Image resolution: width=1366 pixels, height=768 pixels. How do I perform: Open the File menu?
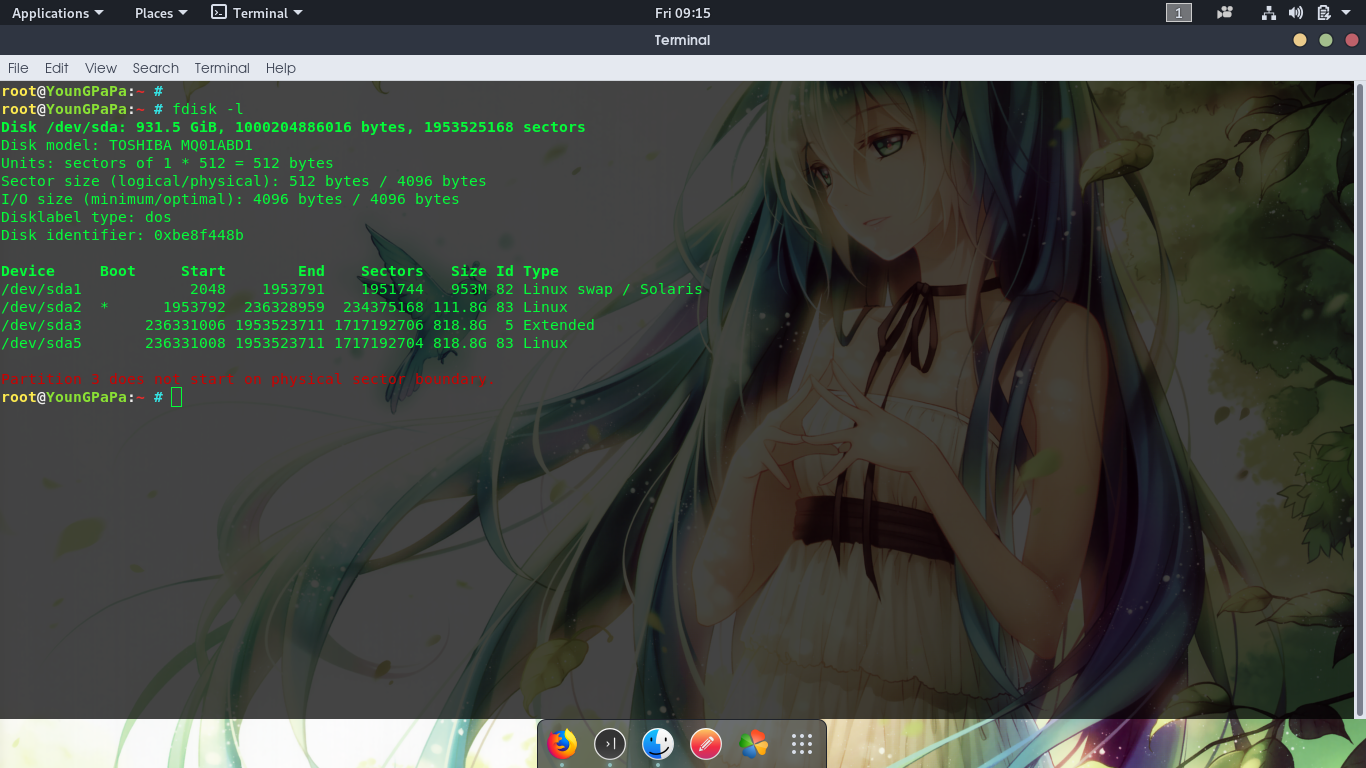(18, 68)
